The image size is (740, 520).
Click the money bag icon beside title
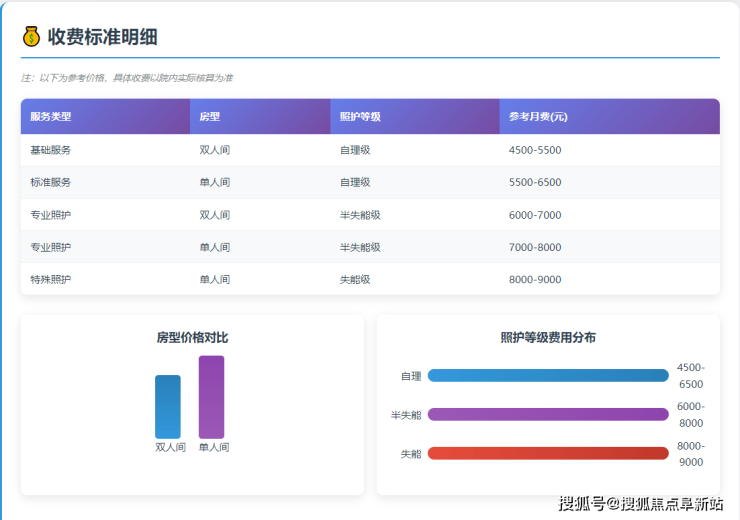[x=31, y=37]
